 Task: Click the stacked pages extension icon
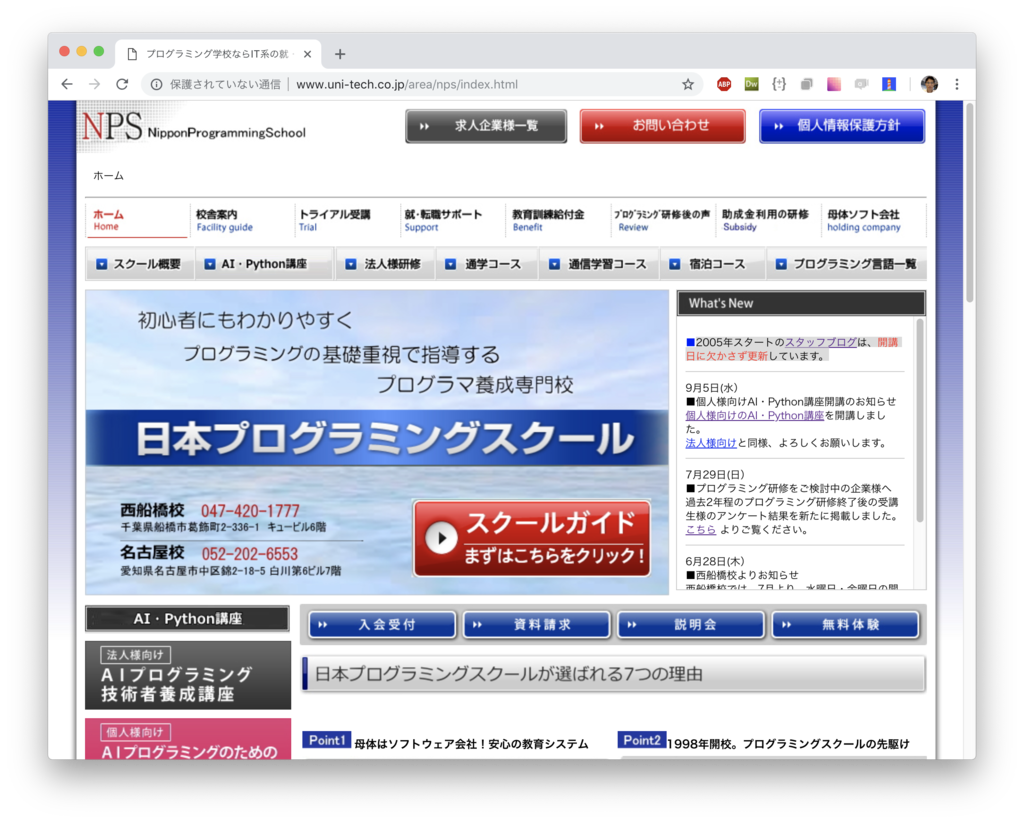point(807,84)
